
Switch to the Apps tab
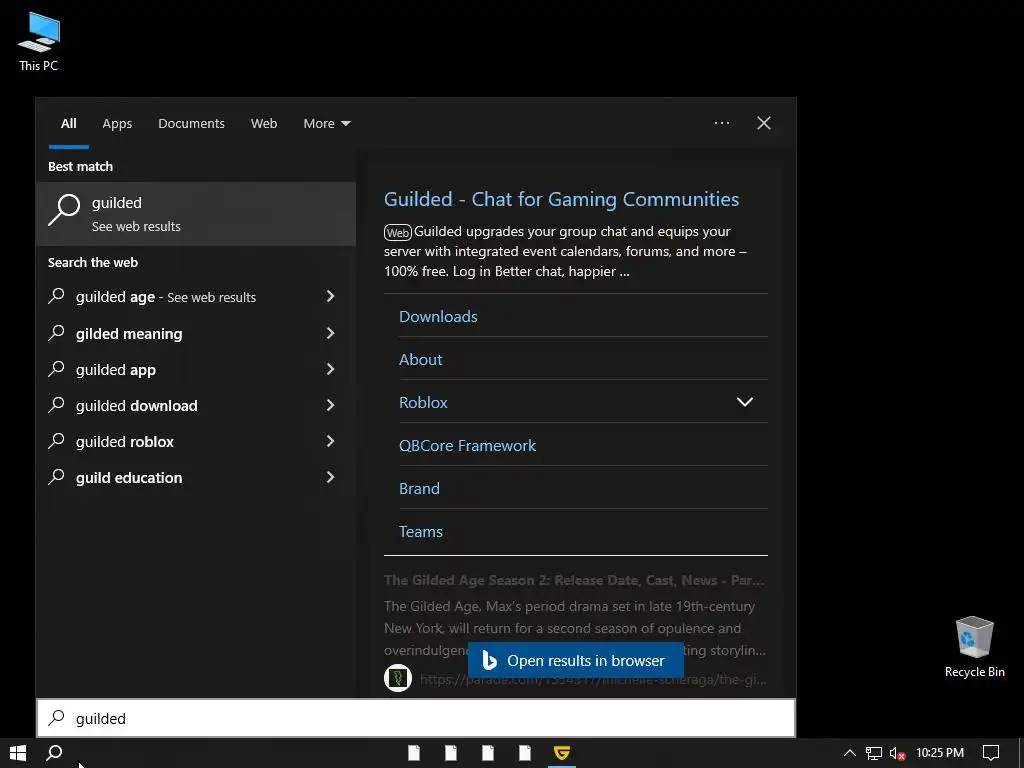117,123
